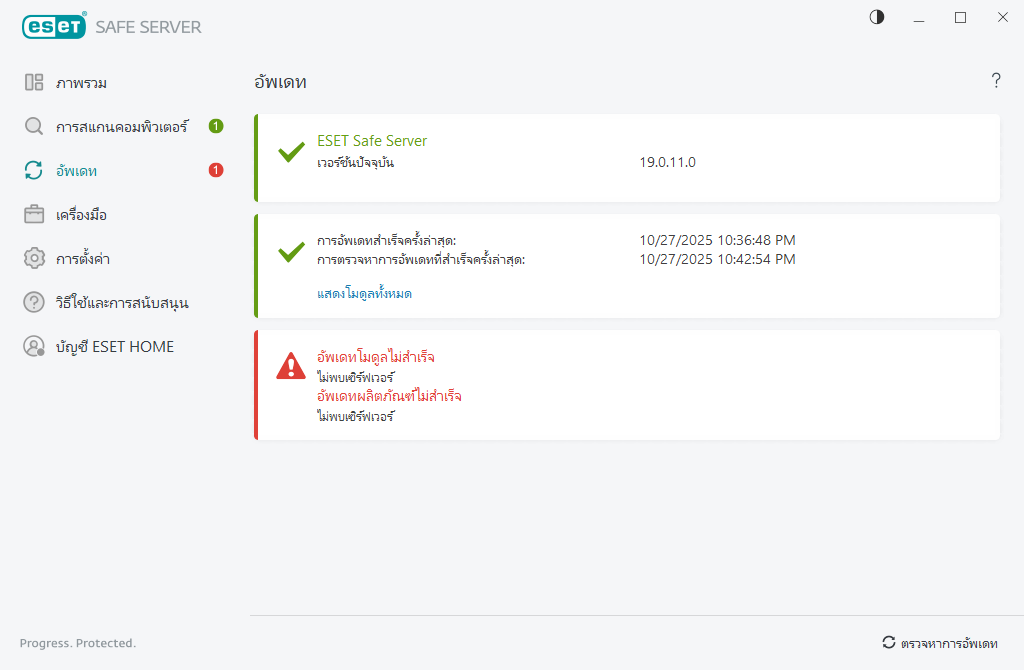Viewport: 1024px width, 670px height.
Task: Click the อัพเดท refresh icon in sidebar
Action: click(34, 170)
